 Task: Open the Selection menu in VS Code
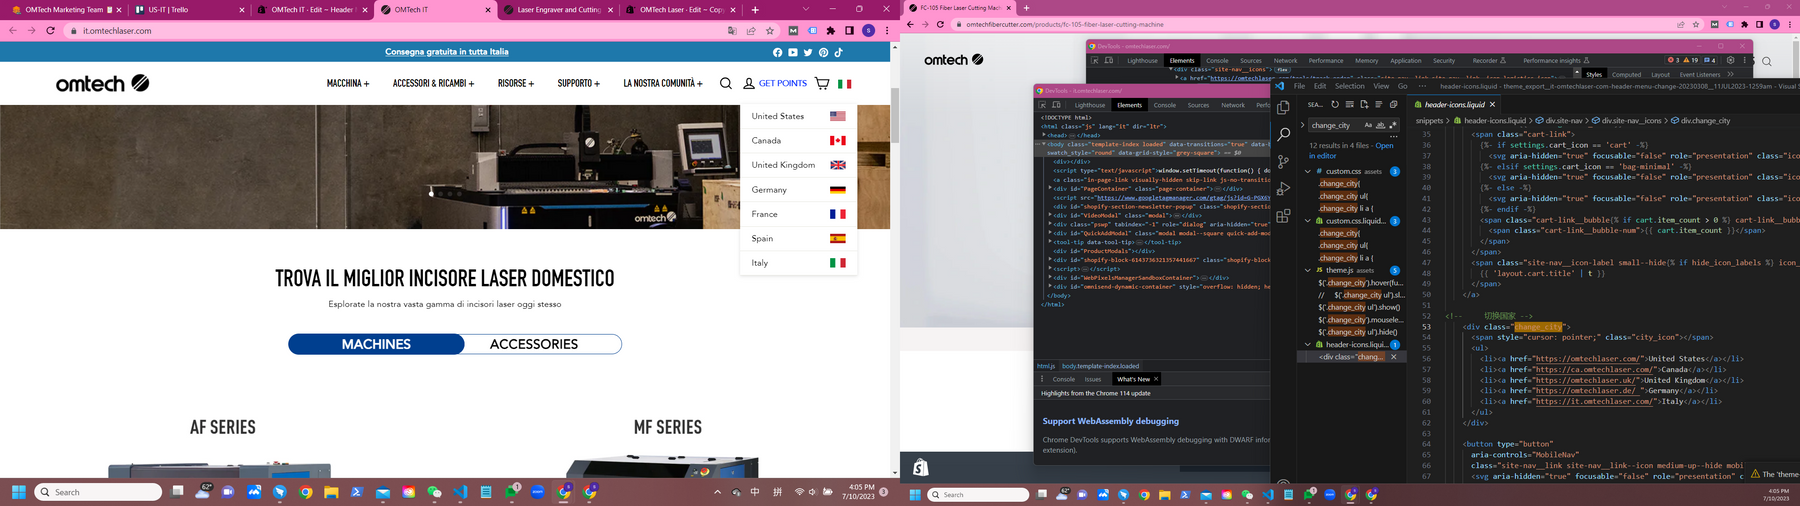pyautogui.click(x=1349, y=86)
